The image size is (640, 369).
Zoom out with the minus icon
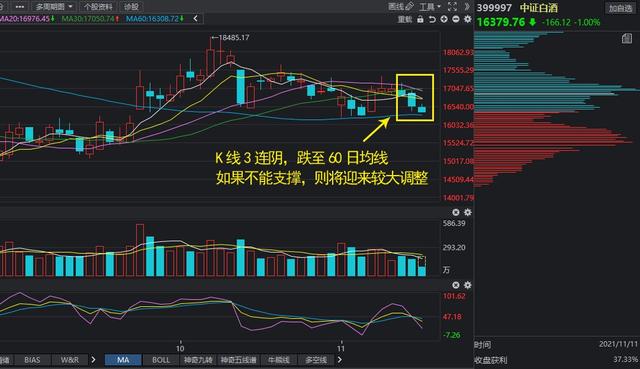tap(456, 19)
